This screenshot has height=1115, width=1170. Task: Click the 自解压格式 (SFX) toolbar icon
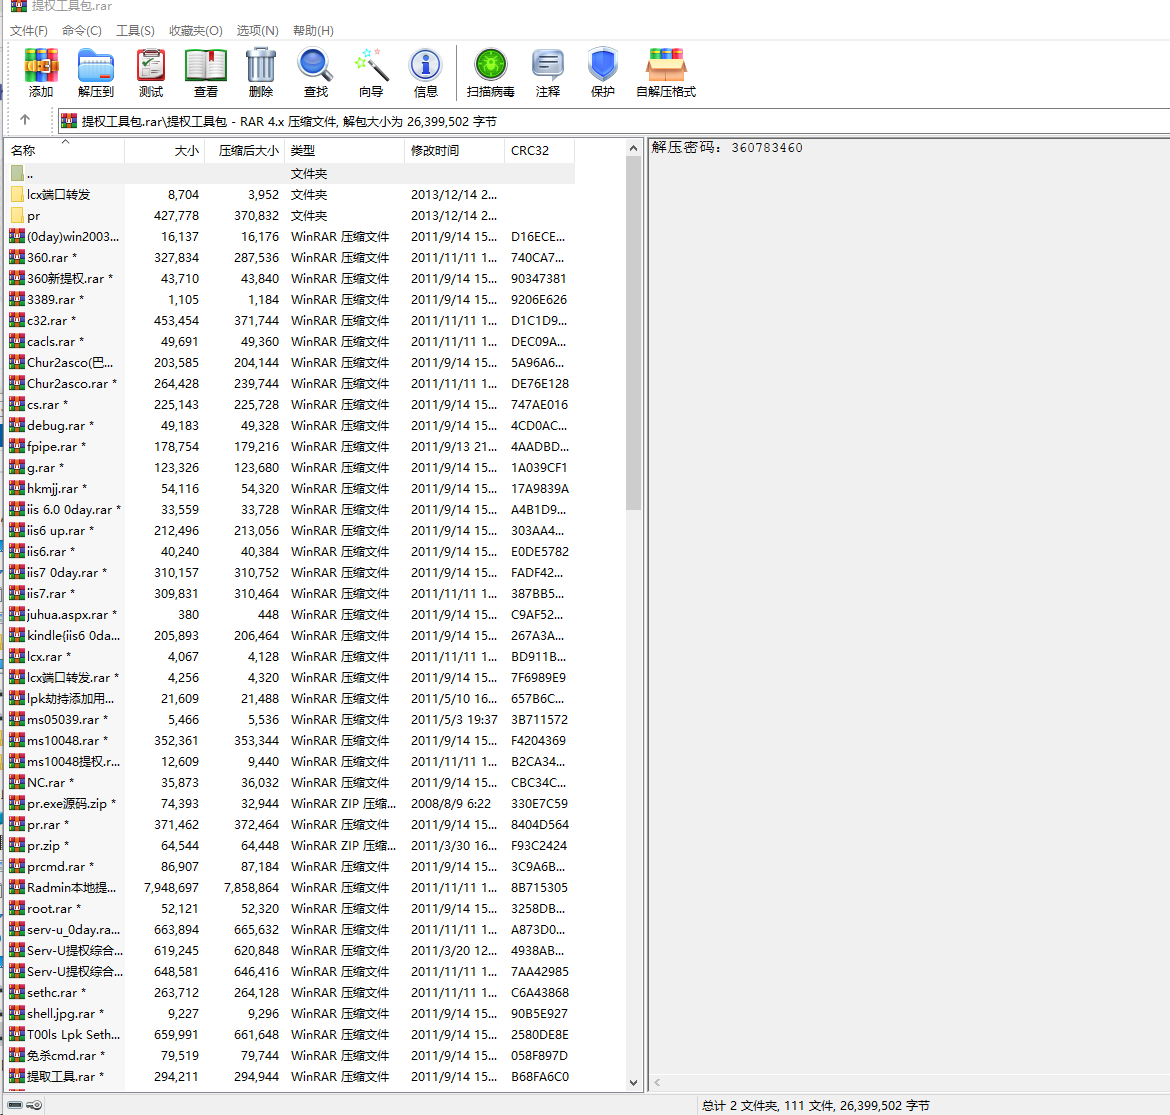pyautogui.click(x=666, y=65)
